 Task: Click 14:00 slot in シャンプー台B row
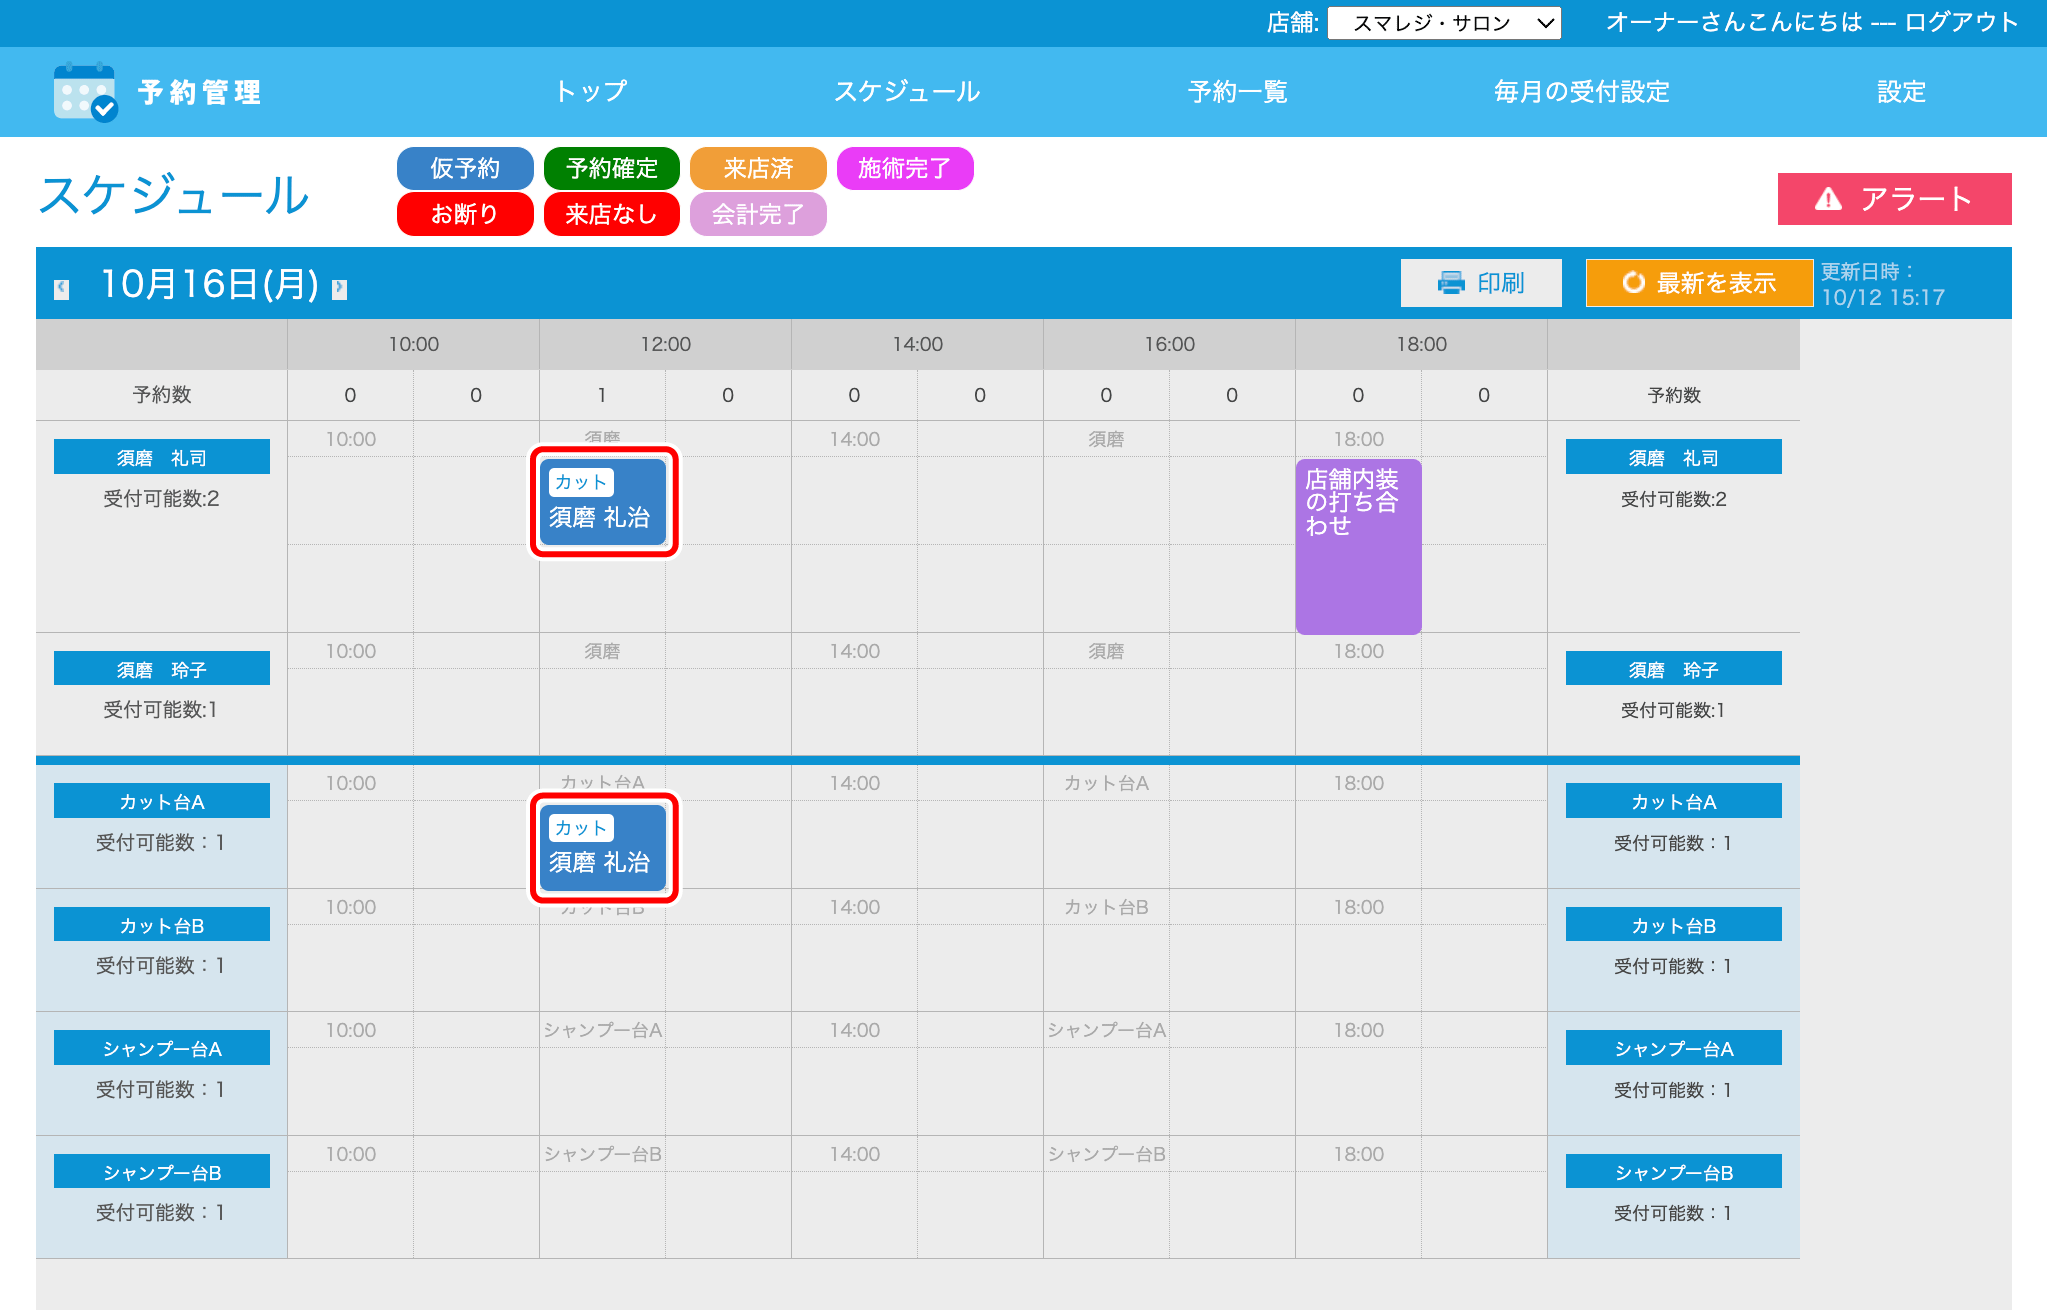855,1154
